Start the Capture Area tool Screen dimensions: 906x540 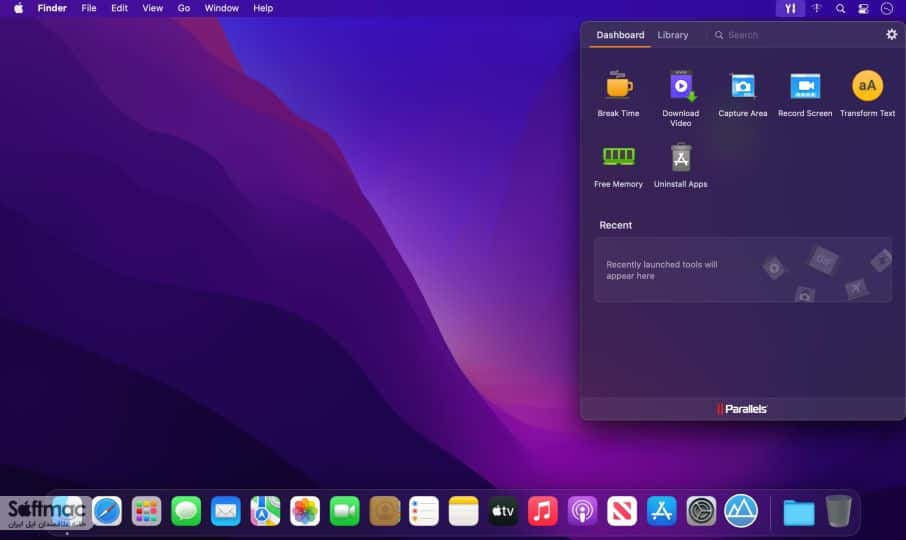(x=742, y=94)
